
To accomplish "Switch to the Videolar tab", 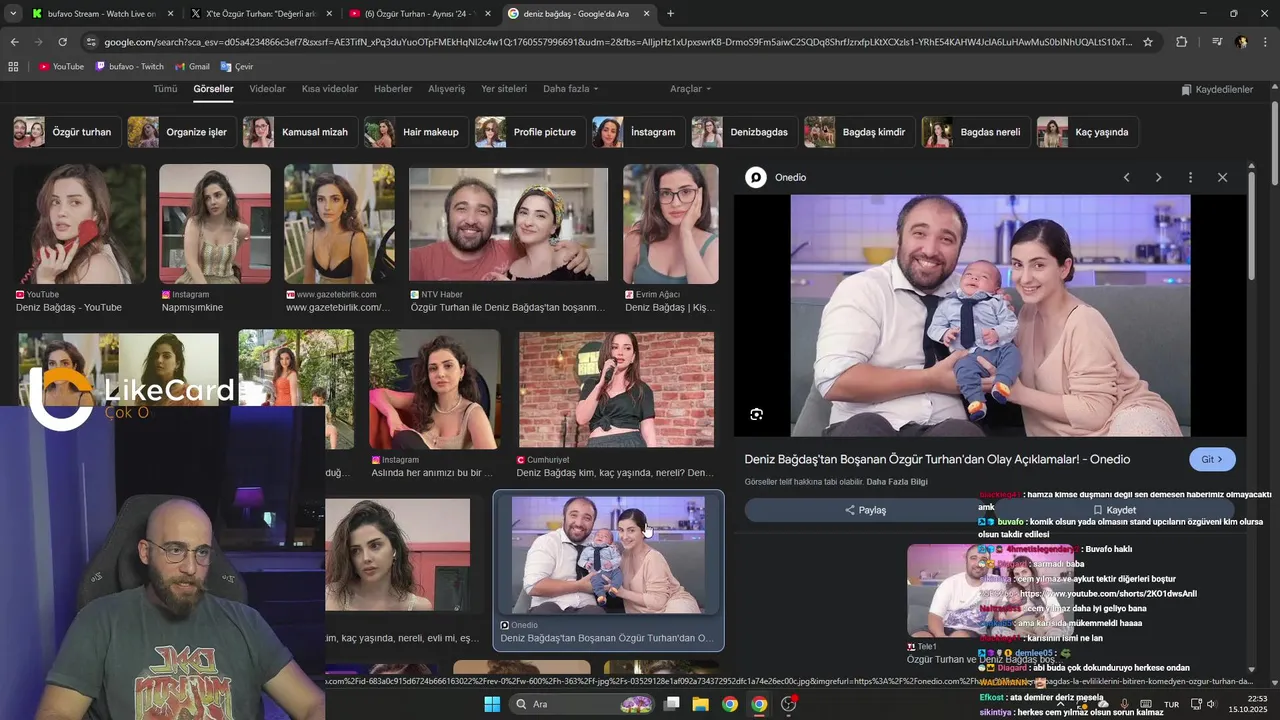I will 267,89.
